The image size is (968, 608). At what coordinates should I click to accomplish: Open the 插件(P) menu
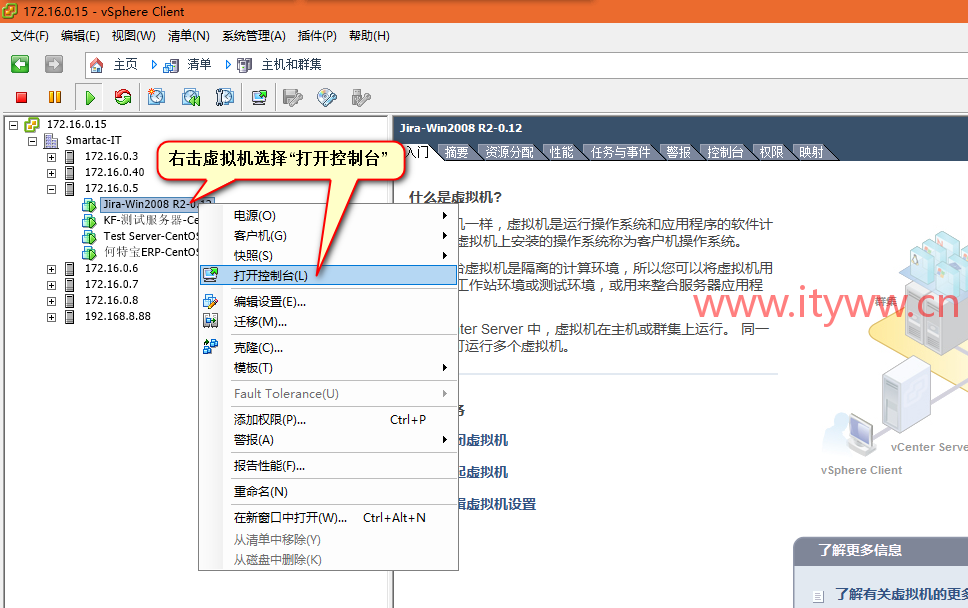point(317,36)
